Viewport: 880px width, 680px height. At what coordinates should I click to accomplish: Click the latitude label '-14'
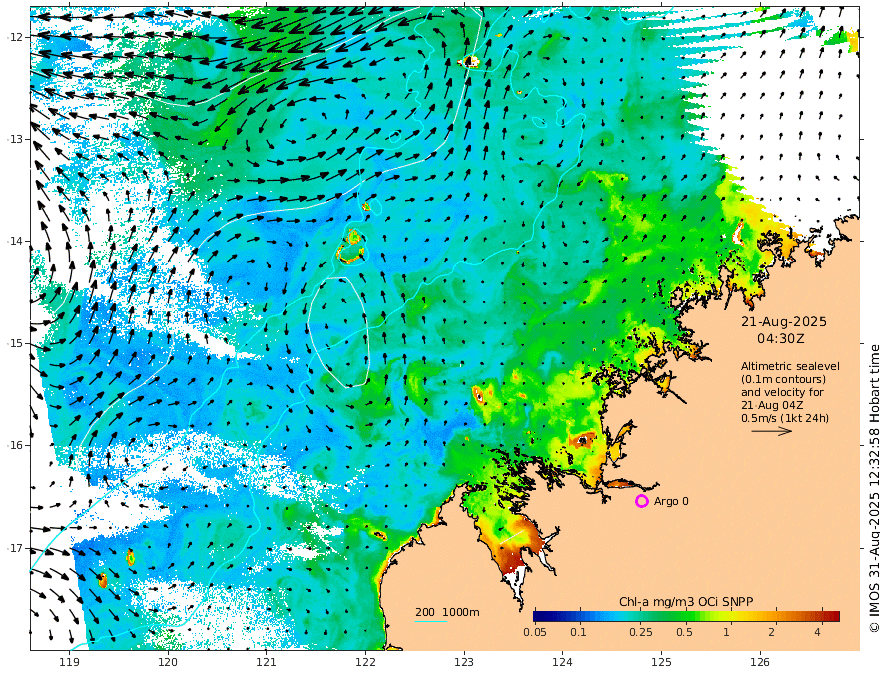tap(16, 241)
